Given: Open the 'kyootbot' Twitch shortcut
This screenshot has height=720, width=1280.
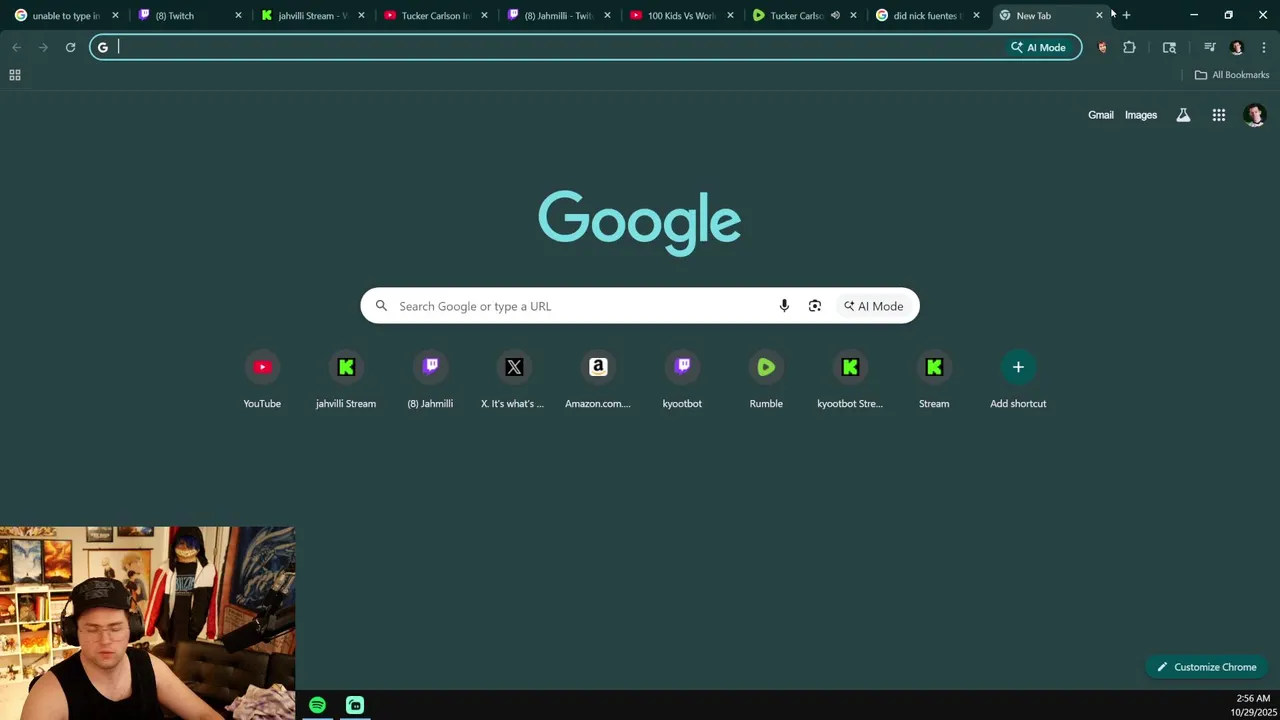Looking at the screenshot, I should coord(682,380).
